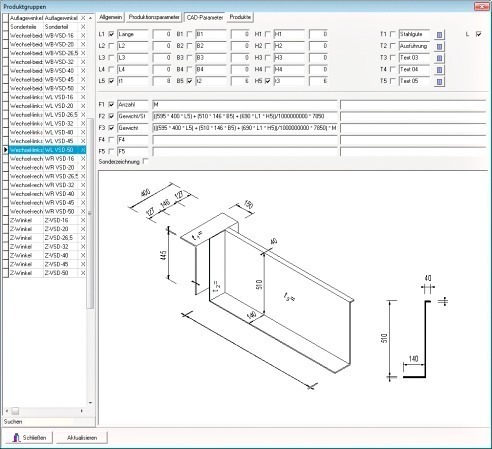Click the L1 name field Länge
Viewport: 492px width, 449px height.
click(x=132, y=34)
